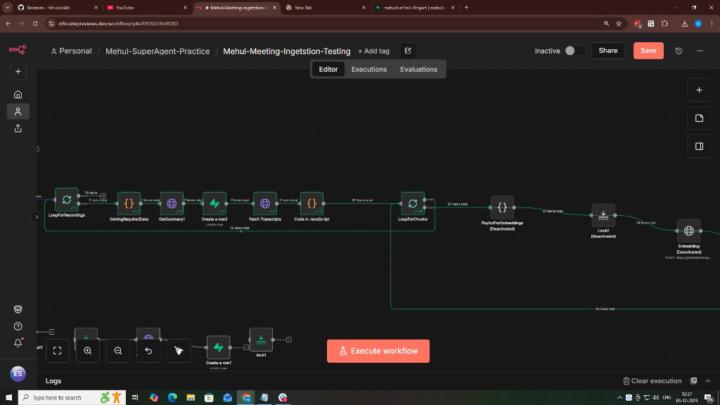Switch to the Evaluations tab

pos(418,69)
